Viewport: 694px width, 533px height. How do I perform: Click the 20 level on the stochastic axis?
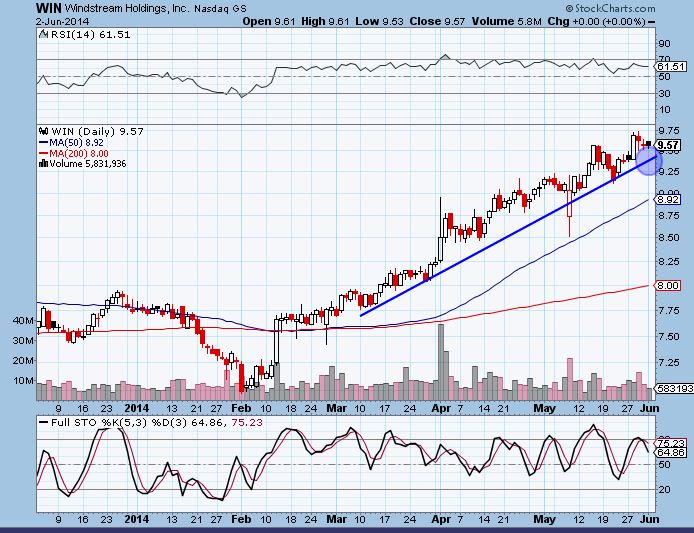click(665, 489)
